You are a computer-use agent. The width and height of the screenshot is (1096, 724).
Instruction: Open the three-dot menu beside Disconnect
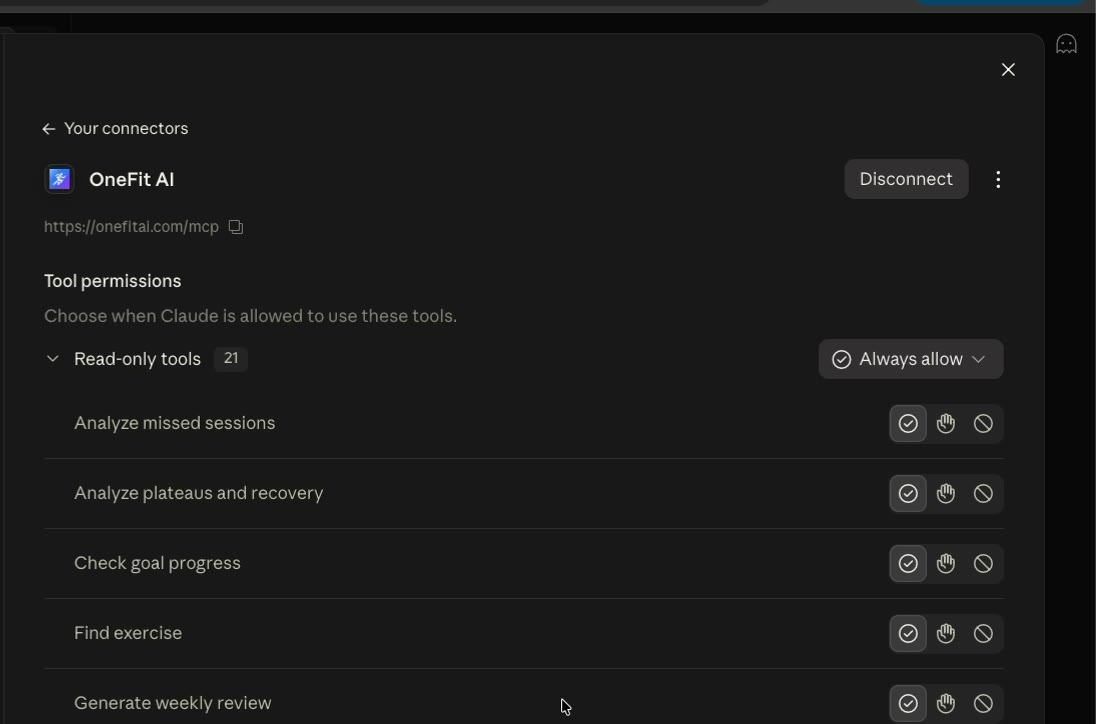tap(997, 180)
